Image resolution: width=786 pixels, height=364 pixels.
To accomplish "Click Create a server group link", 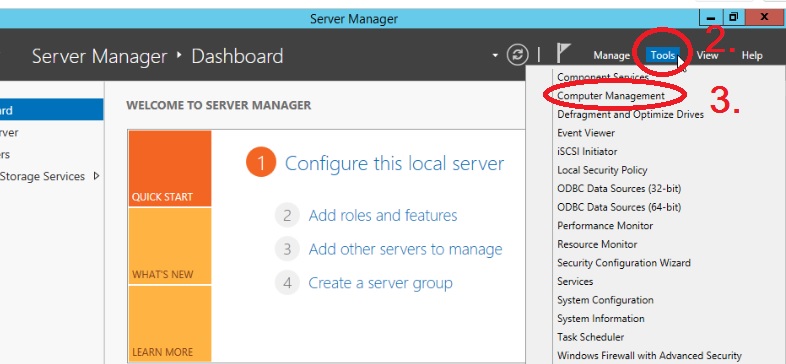I will click(x=380, y=283).
